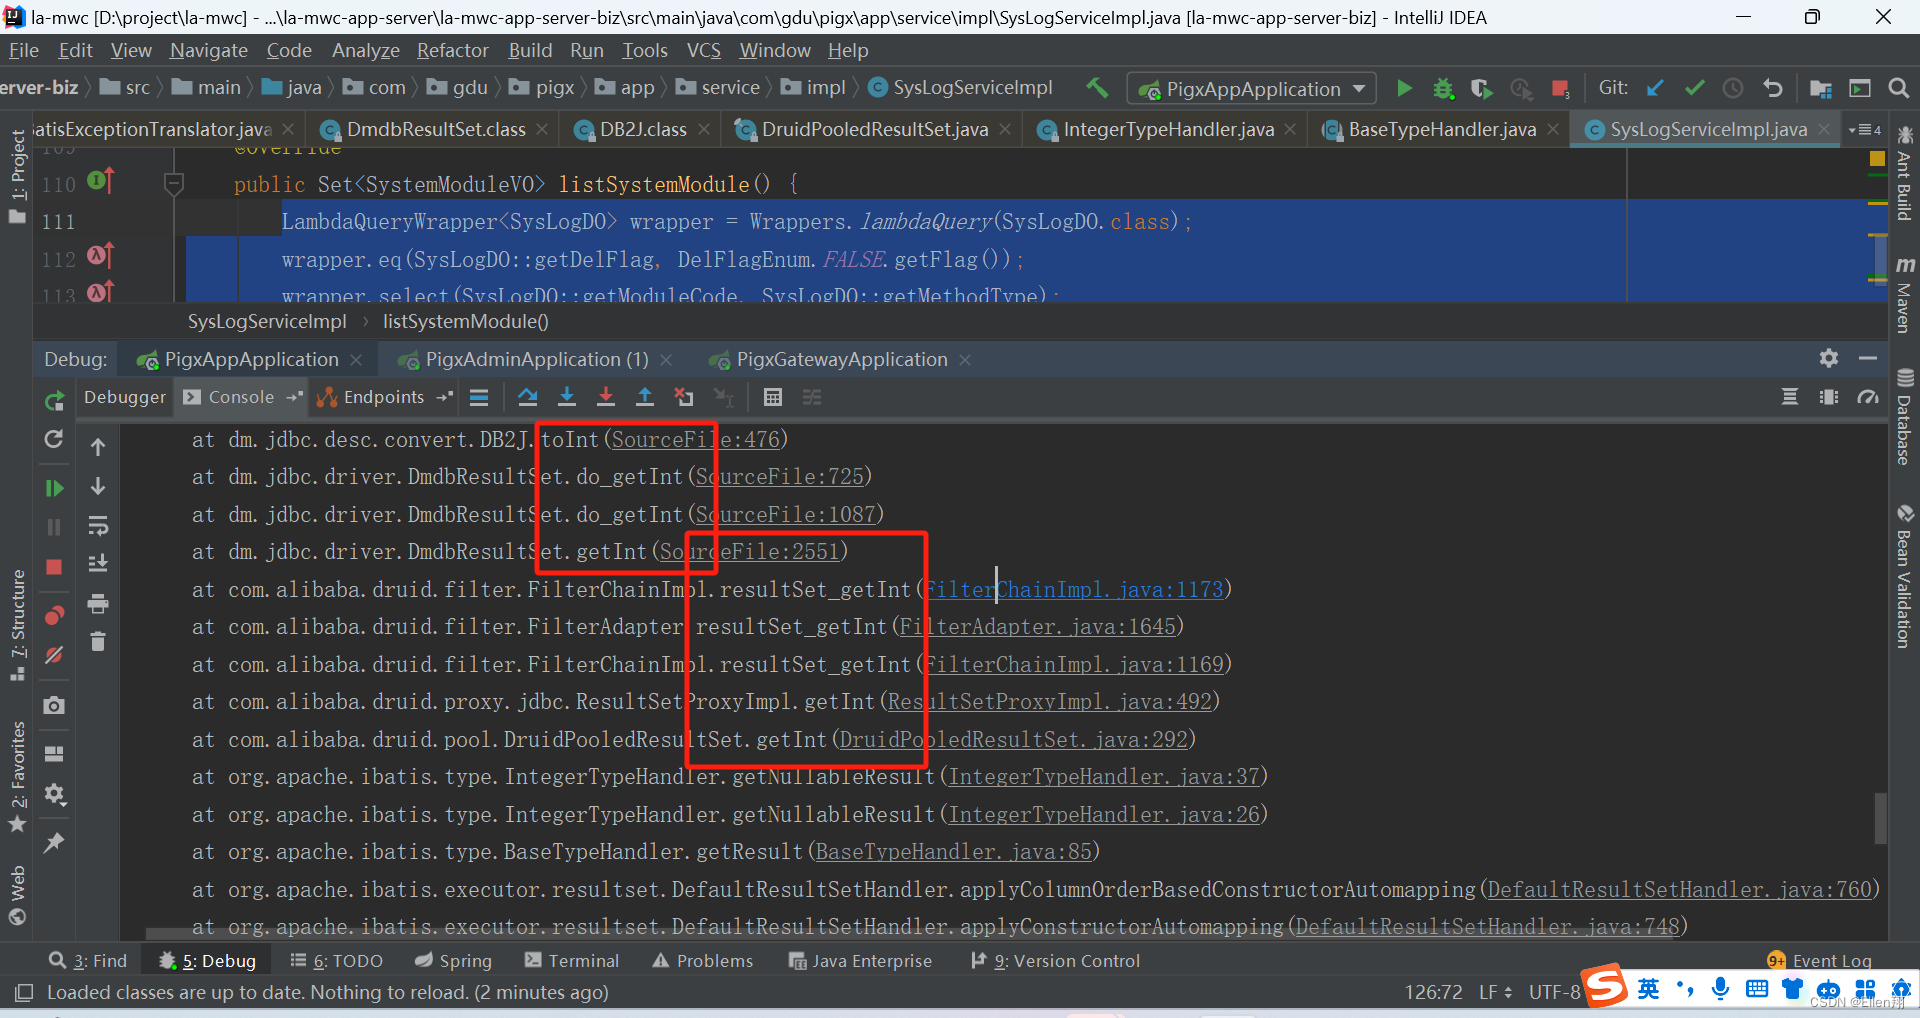Viewport: 1920px width, 1018px height.
Task: Close the DB2J.class editor tab
Action: click(x=704, y=129)
